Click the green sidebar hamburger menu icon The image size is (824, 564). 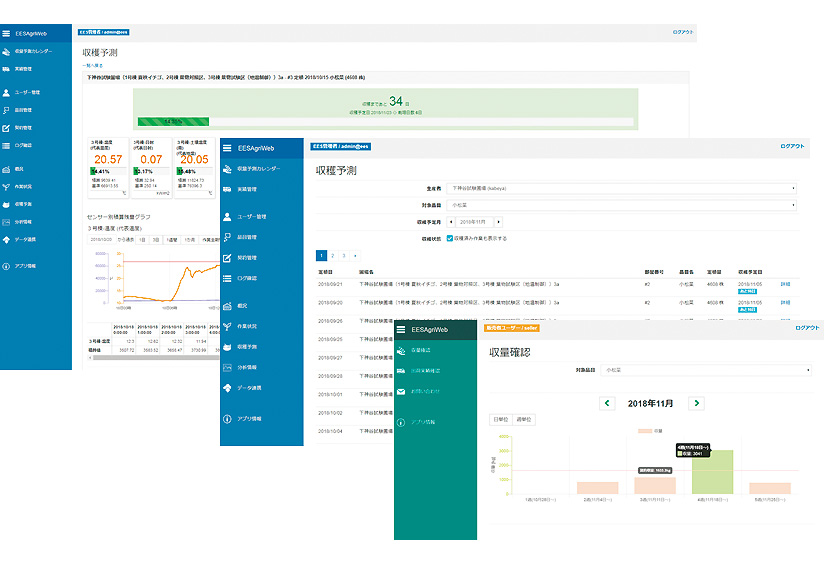point(402,329)
